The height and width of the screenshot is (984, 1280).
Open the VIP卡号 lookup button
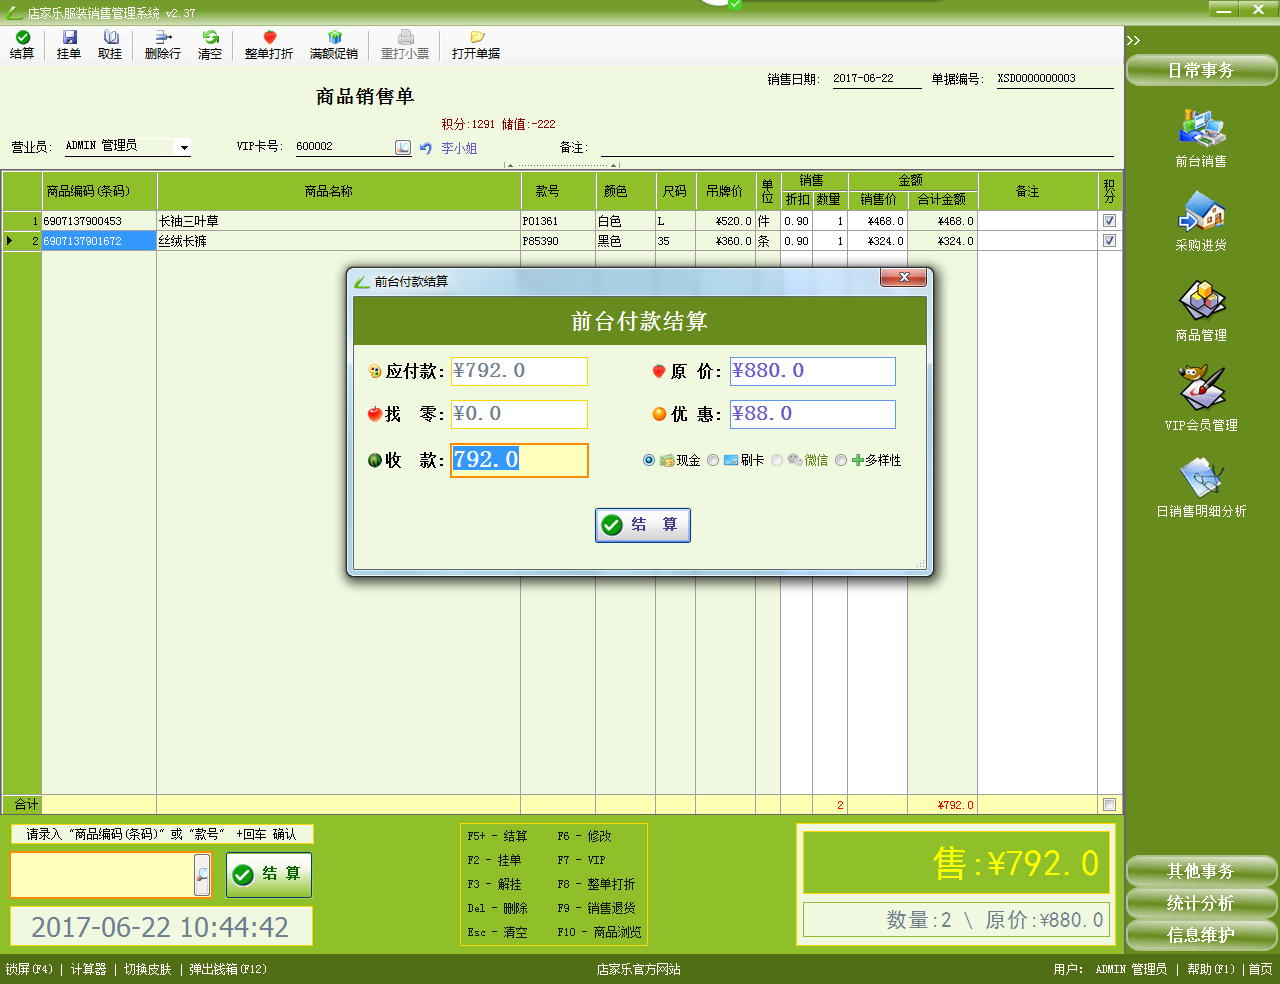(403, 148)
